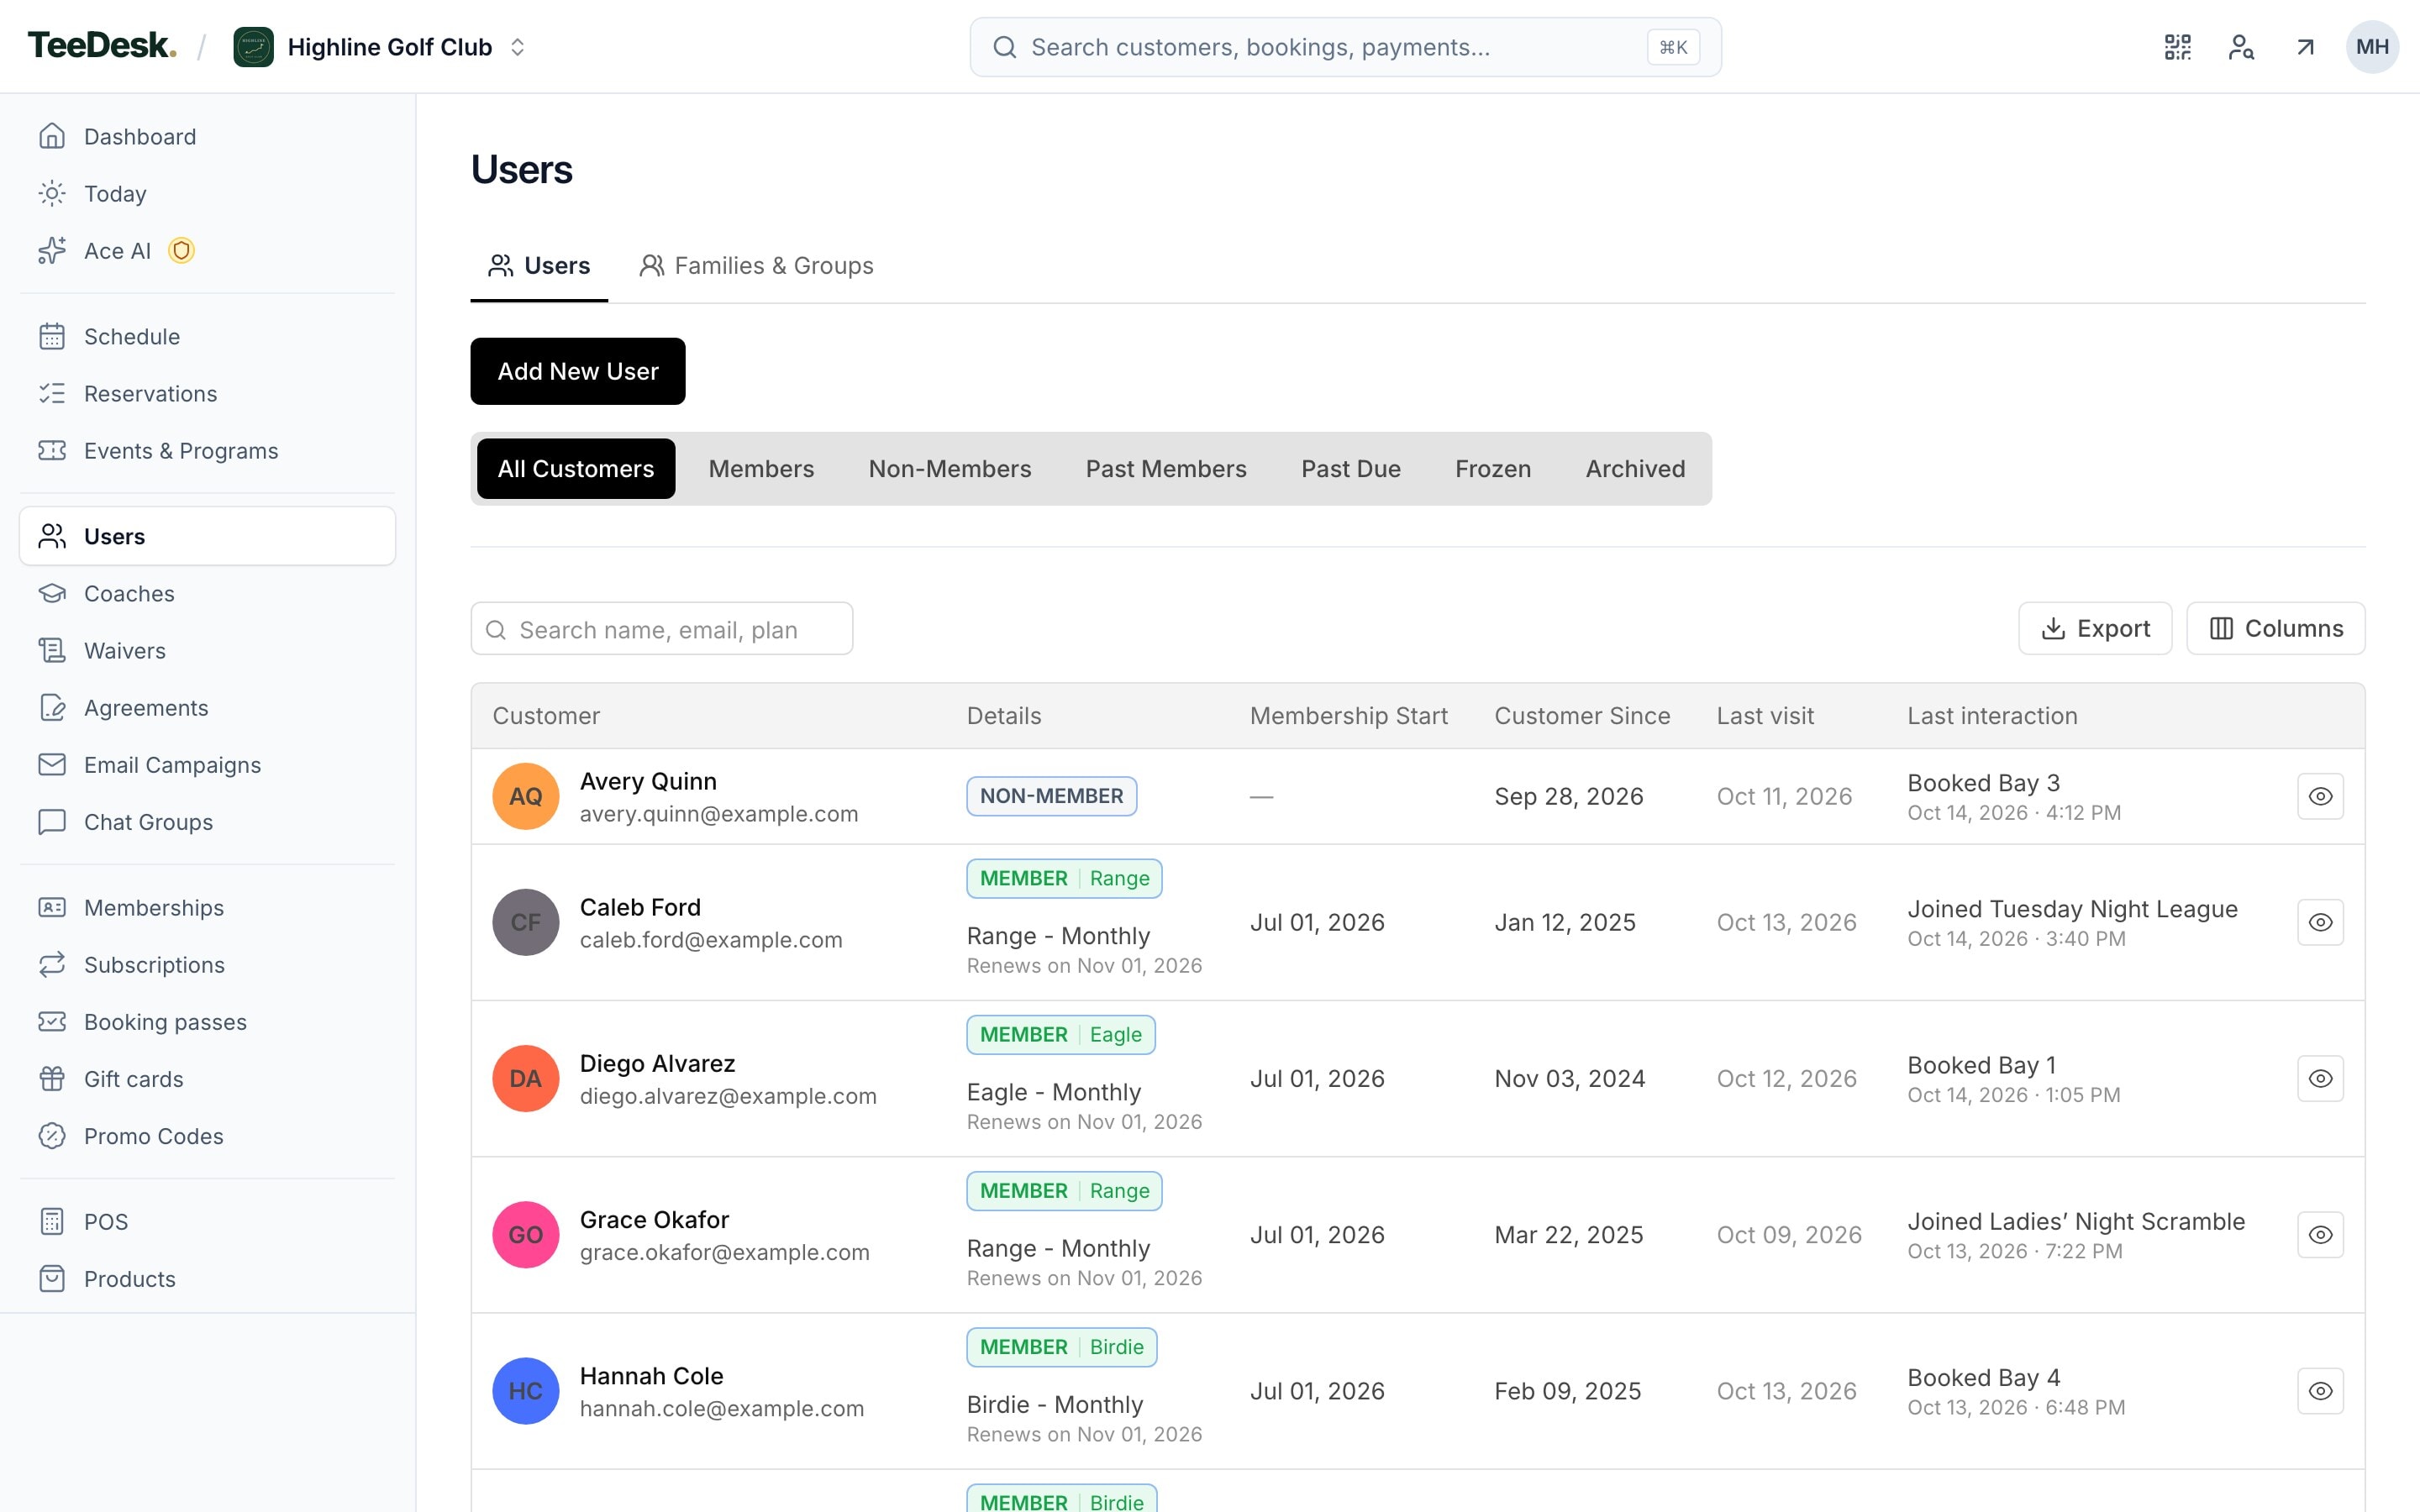The height and width of the screenshot is (1512, 2420).
Task: Click Add New User button
Action: tap(578, 371)
